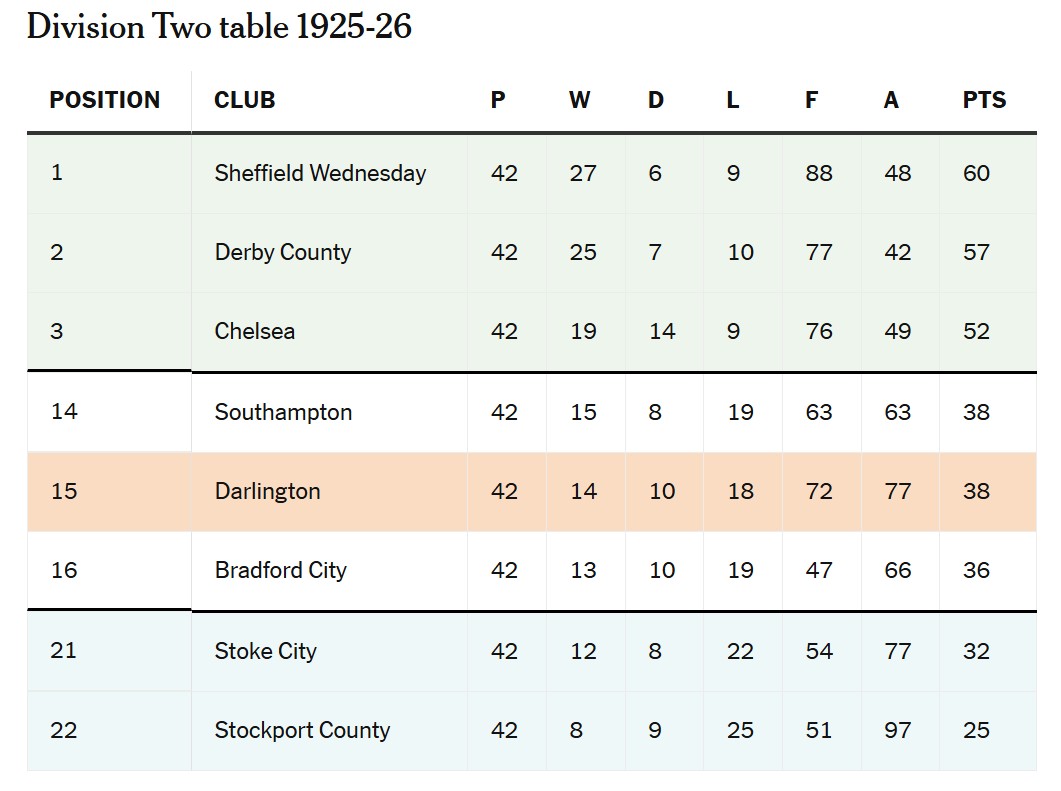
Task: Select the Stockport County club name
Action: coord(302,730)
